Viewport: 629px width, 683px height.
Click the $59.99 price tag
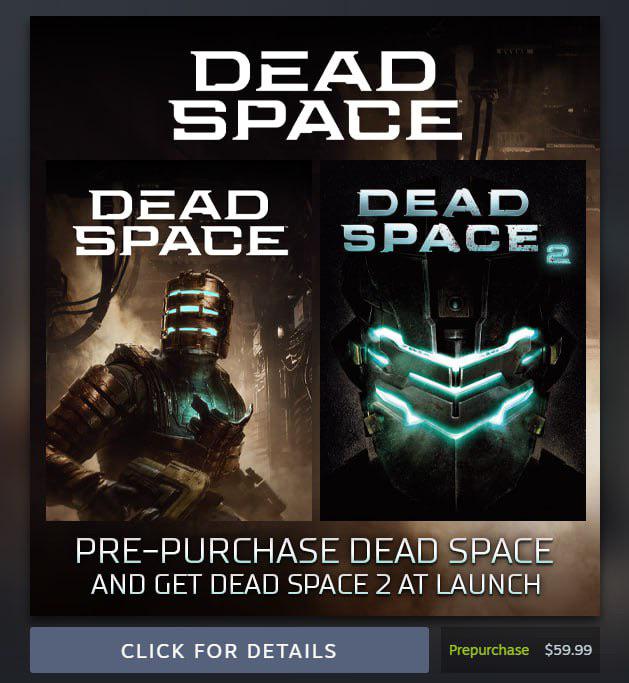tap(568, 650)
